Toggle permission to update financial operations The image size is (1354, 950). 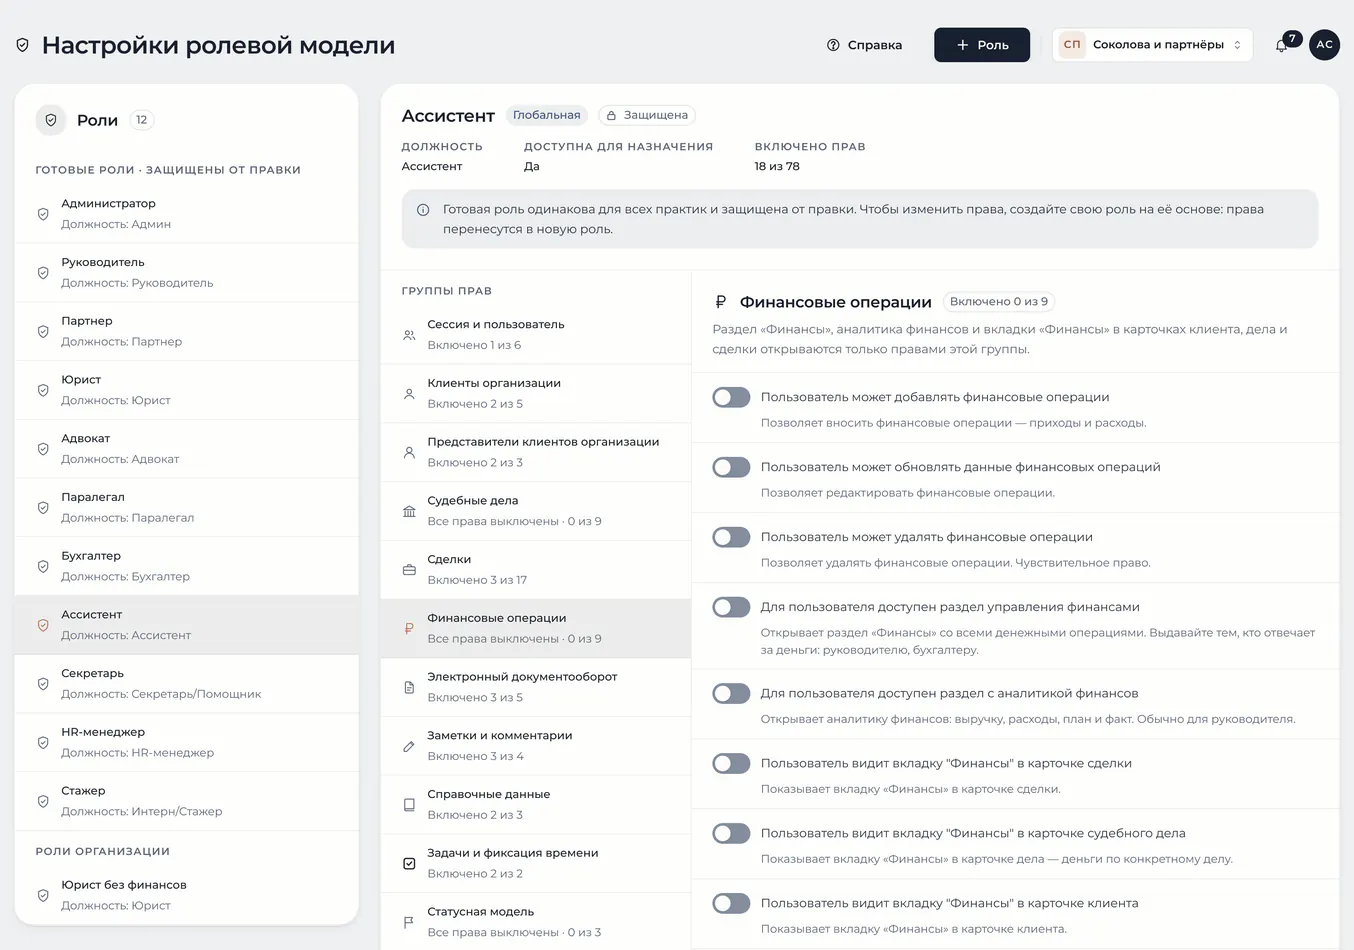click(731, 467)
